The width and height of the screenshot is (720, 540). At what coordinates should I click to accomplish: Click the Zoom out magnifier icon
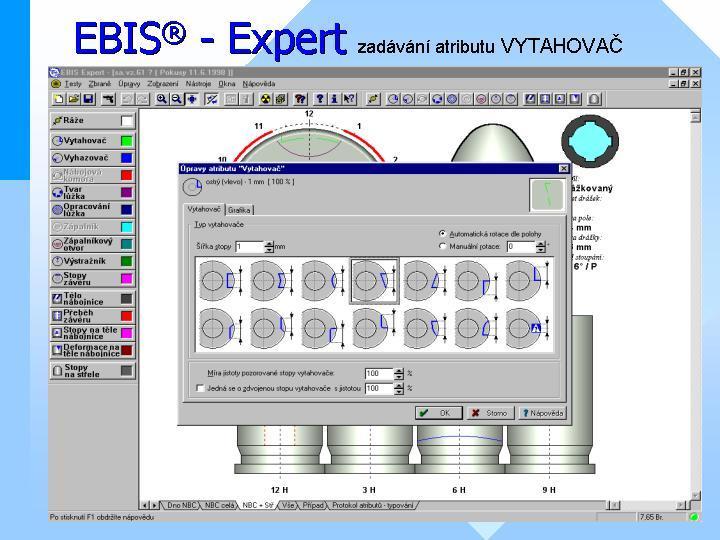[176, 99]
